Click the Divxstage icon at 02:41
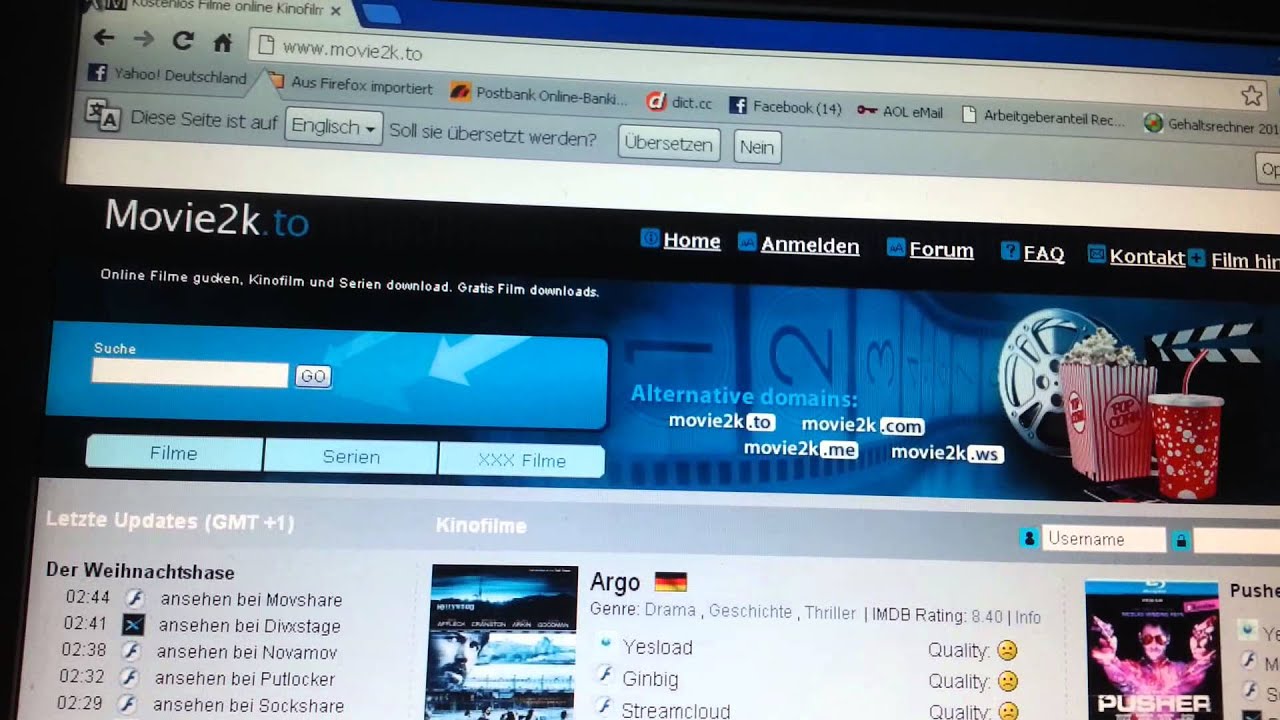Screen dimensions: 1280x720 coord(133,625)
